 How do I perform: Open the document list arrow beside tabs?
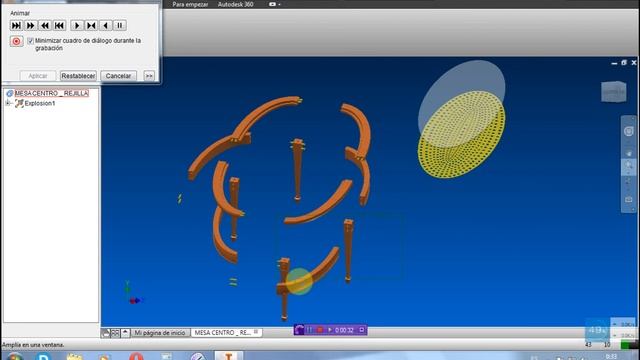pyautogui.click(x=125, y=333)
